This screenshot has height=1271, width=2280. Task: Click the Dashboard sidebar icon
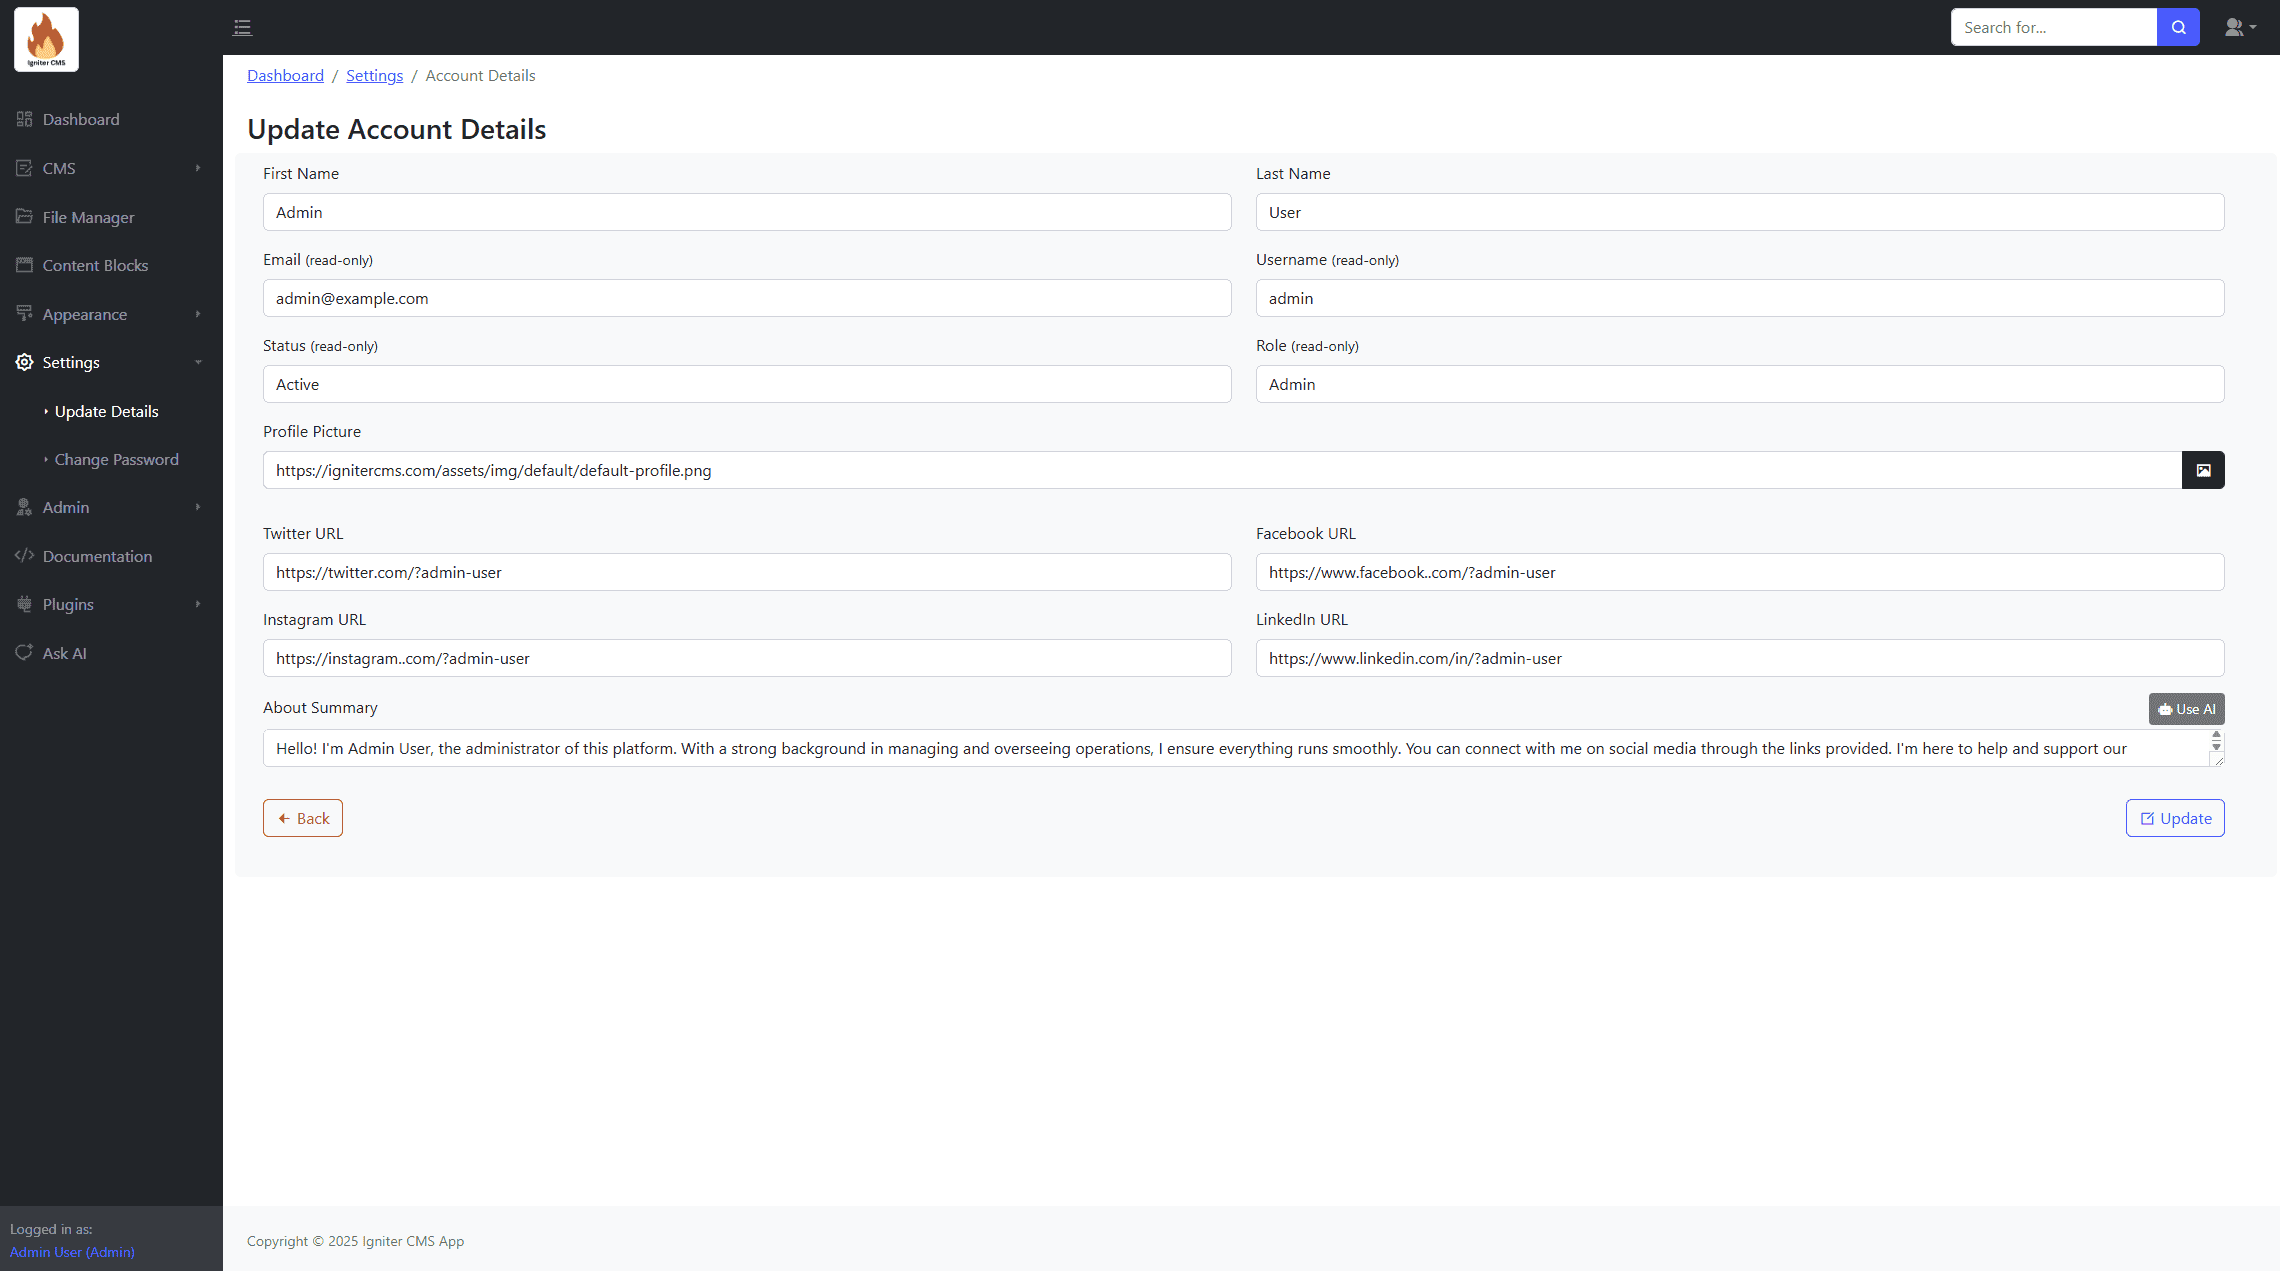[x=25, y=119]
